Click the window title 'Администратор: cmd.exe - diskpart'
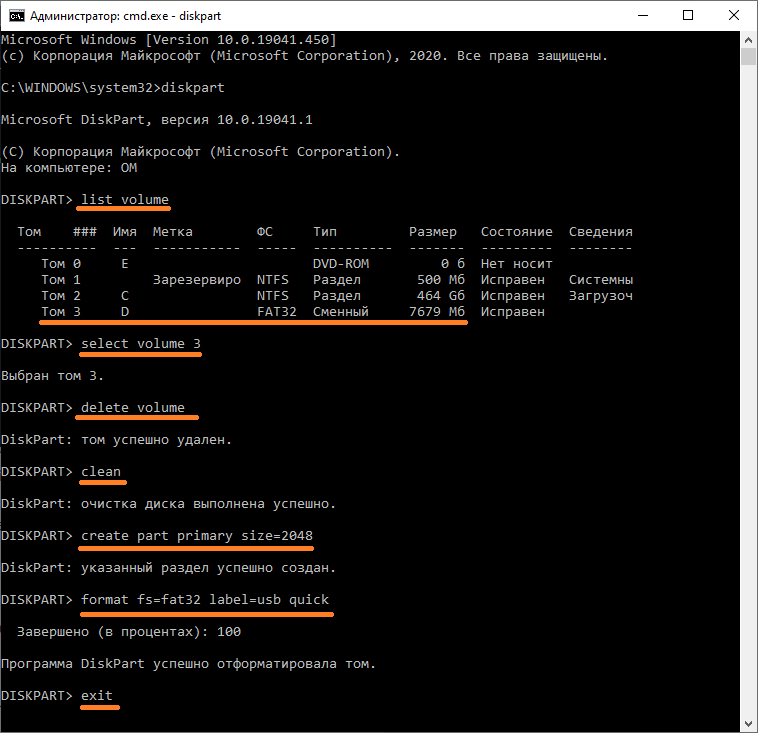This screenshot has height=733, width=758. tap(125, 16)
